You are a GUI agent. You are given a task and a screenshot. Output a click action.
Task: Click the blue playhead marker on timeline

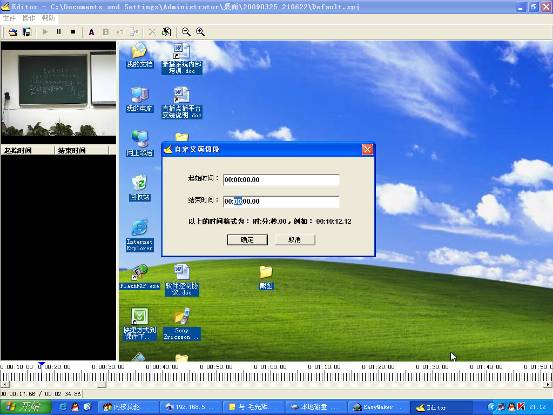41,364
